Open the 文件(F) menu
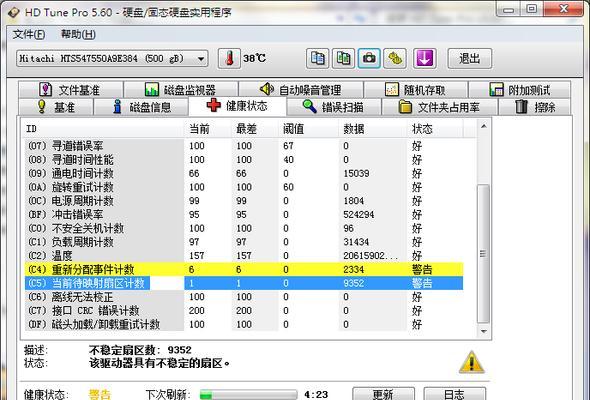The width and height of the screenshot is (590, 400). click(29, 35)
